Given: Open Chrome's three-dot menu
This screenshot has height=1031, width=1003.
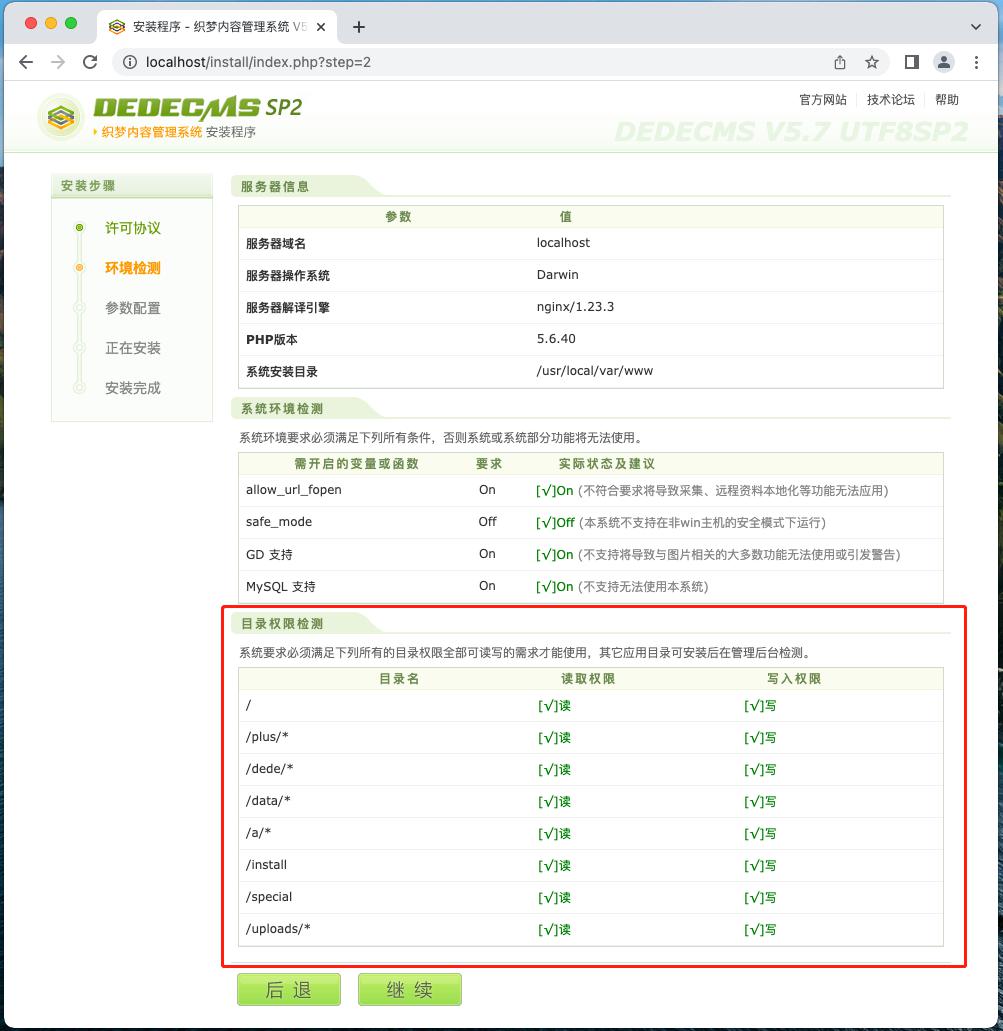Looking at the screenshot, I should (x=976, y=62).
